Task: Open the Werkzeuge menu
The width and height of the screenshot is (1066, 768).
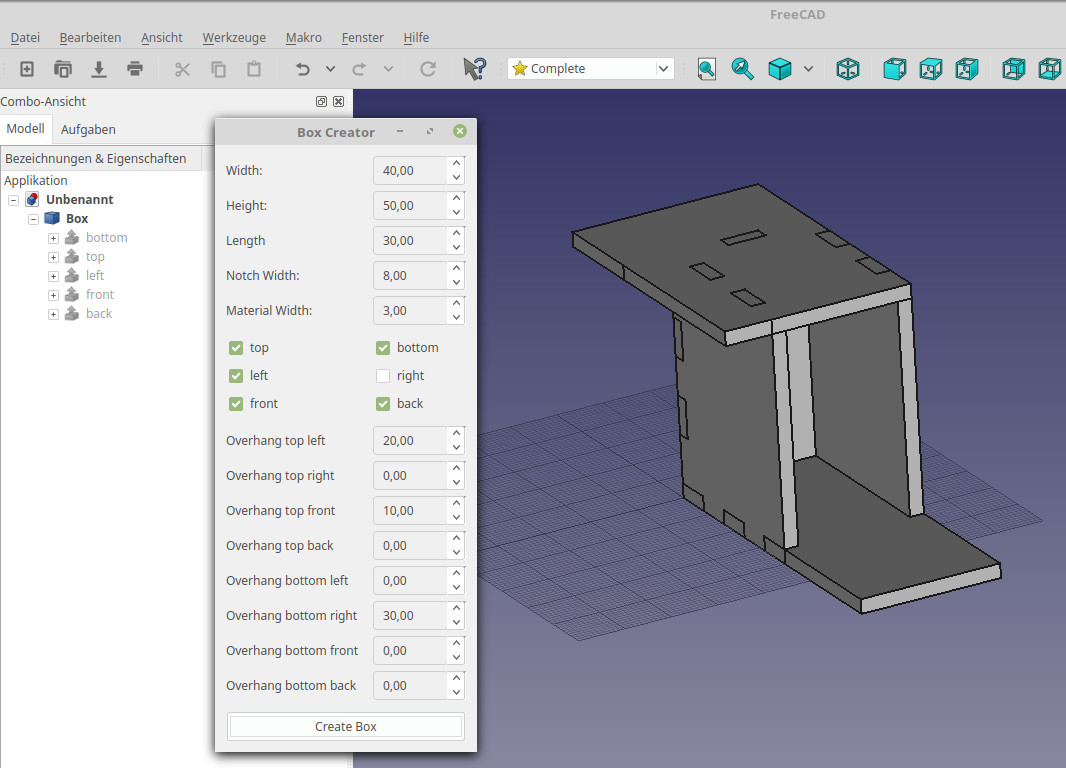Action: click(234, 37)
